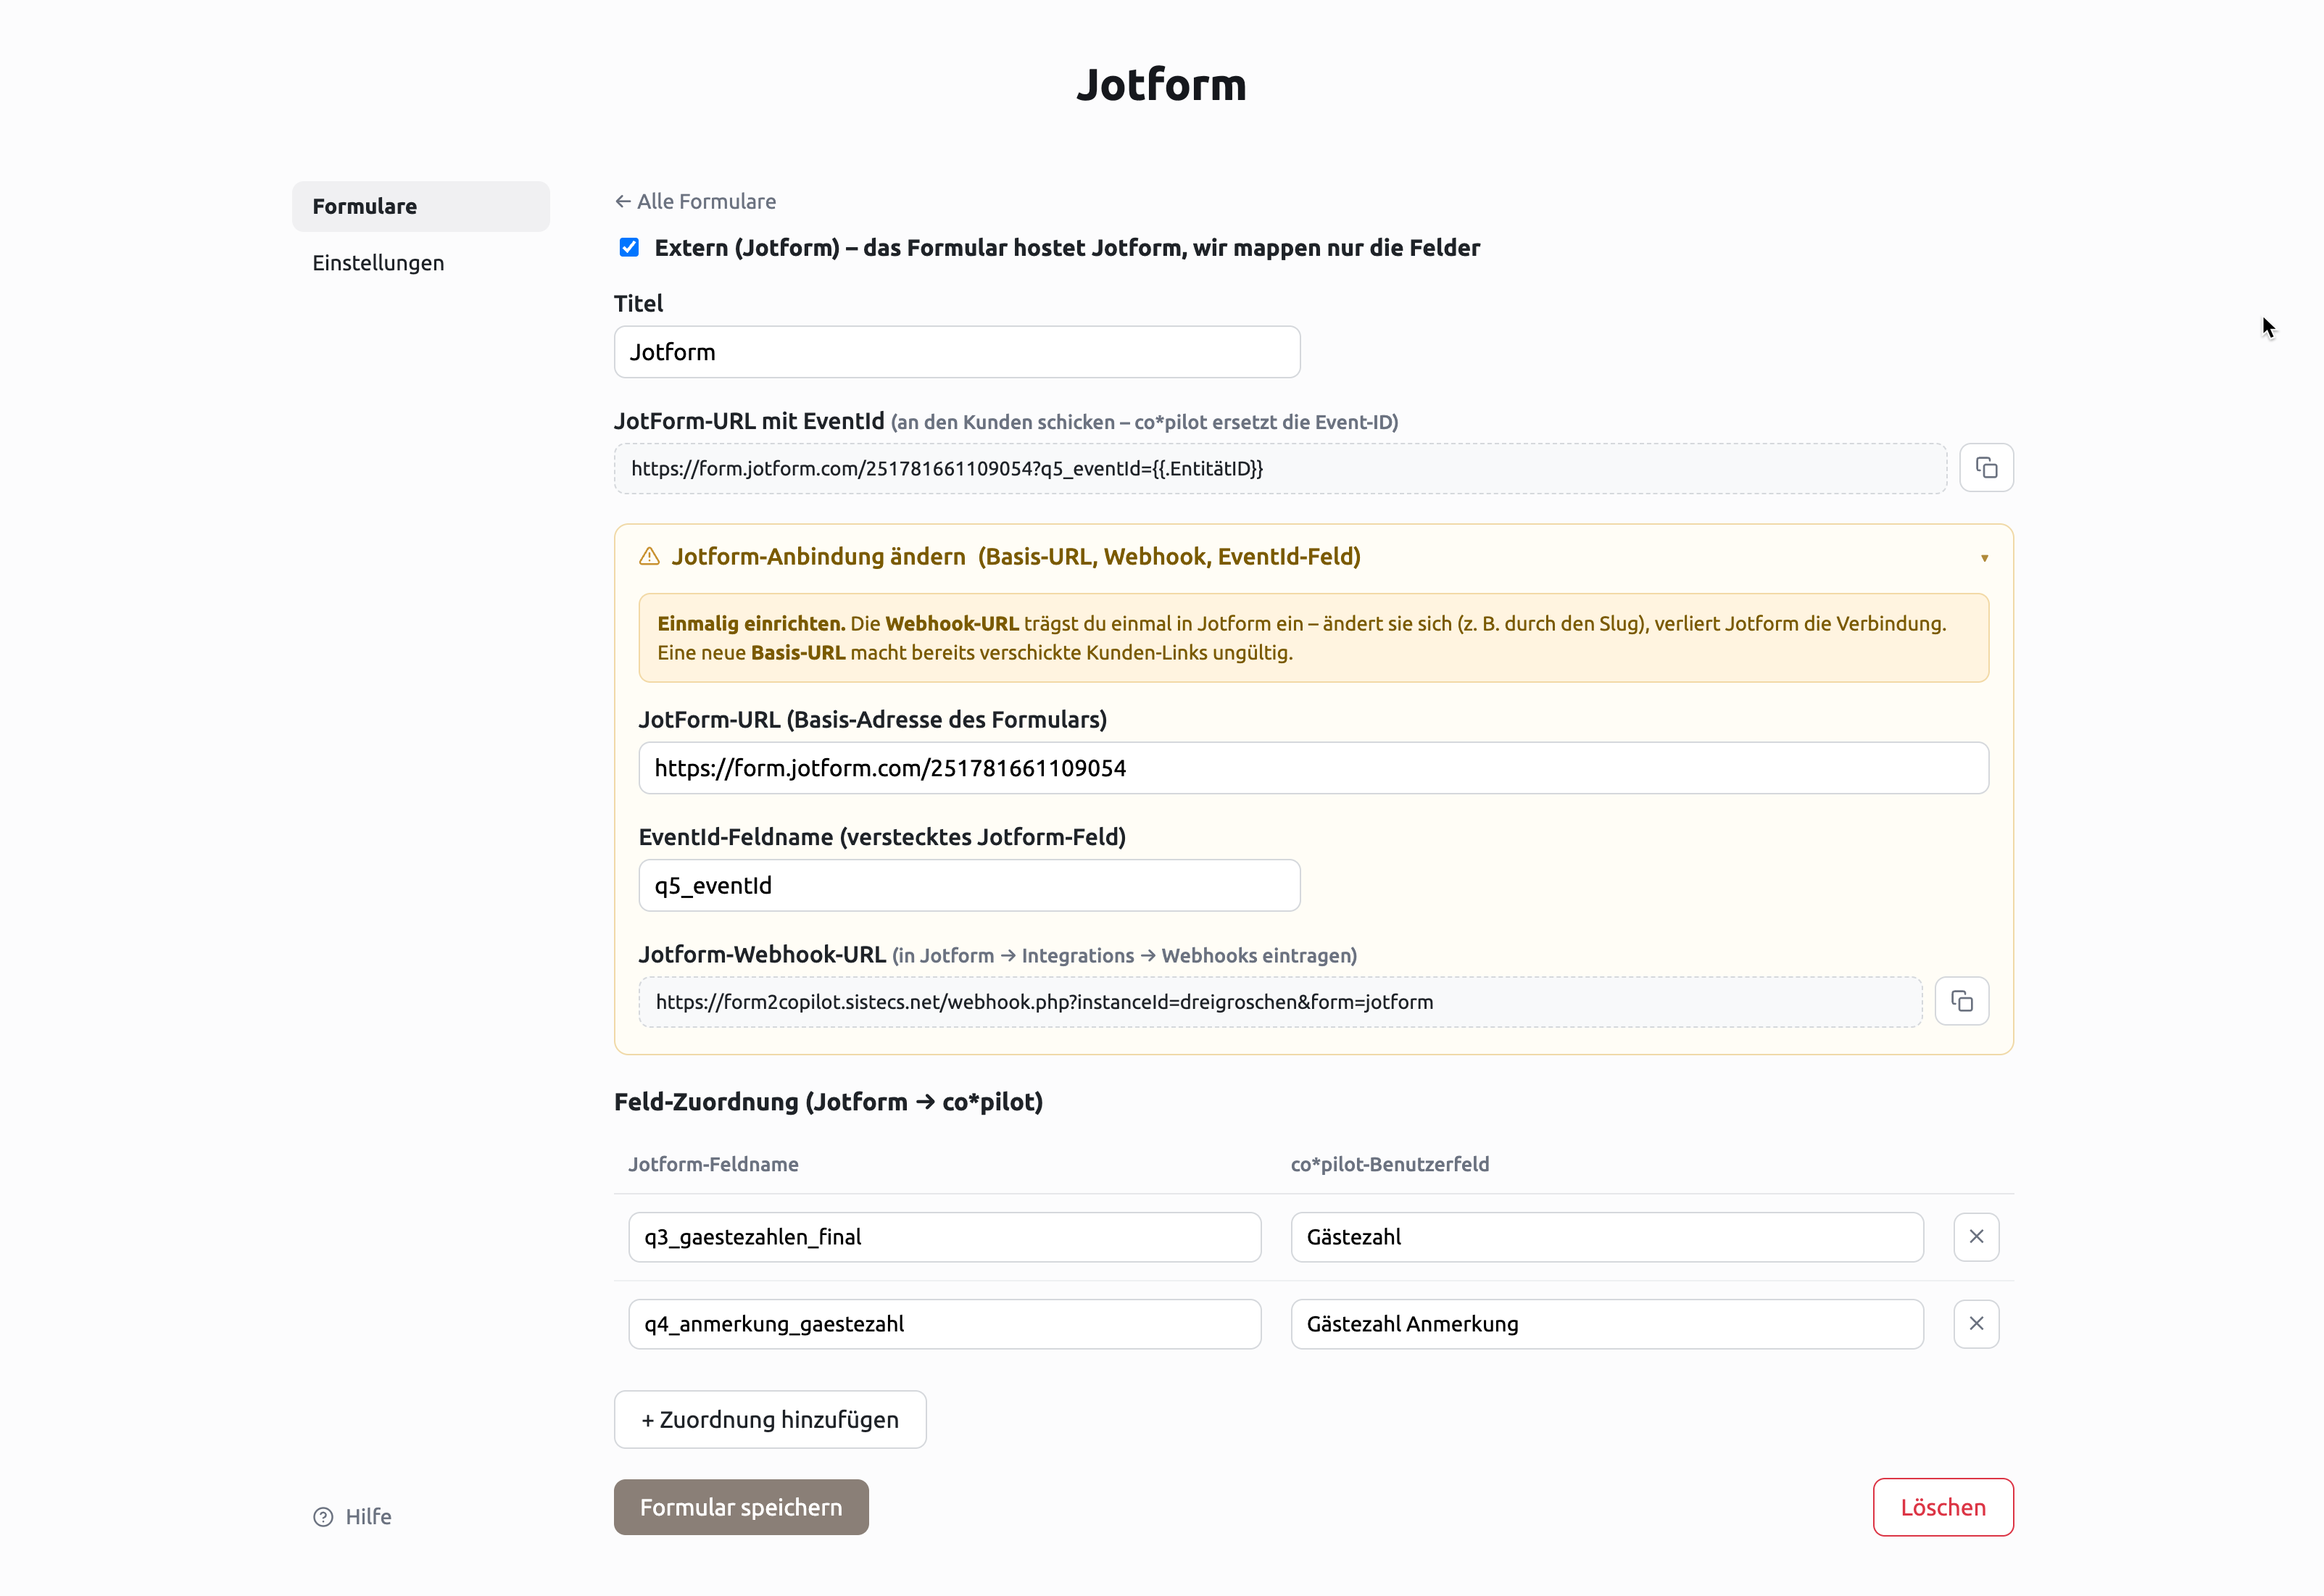The height and width of the screenshot is (1596, 2324).
Task: Click the EventId-Feldname input field
Action: click(x=970, y=885)
